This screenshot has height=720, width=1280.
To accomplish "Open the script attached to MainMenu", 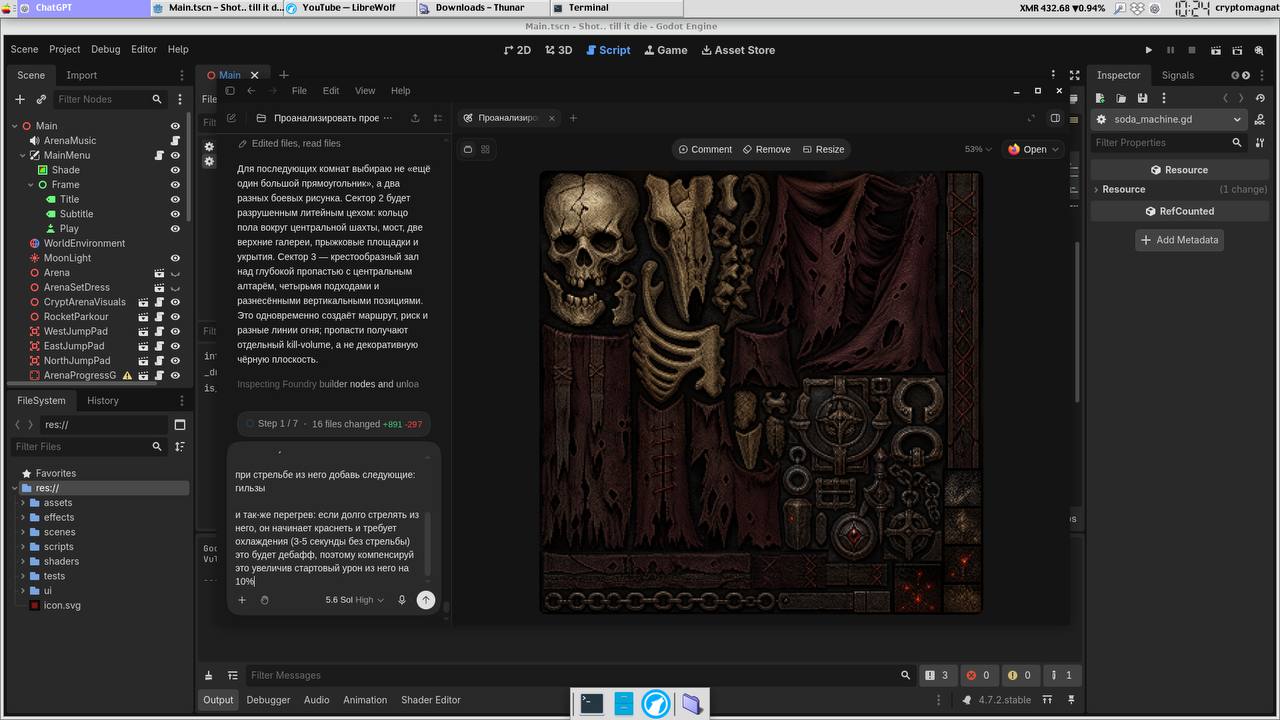I will pyautogui.click(x=159, y=156).
